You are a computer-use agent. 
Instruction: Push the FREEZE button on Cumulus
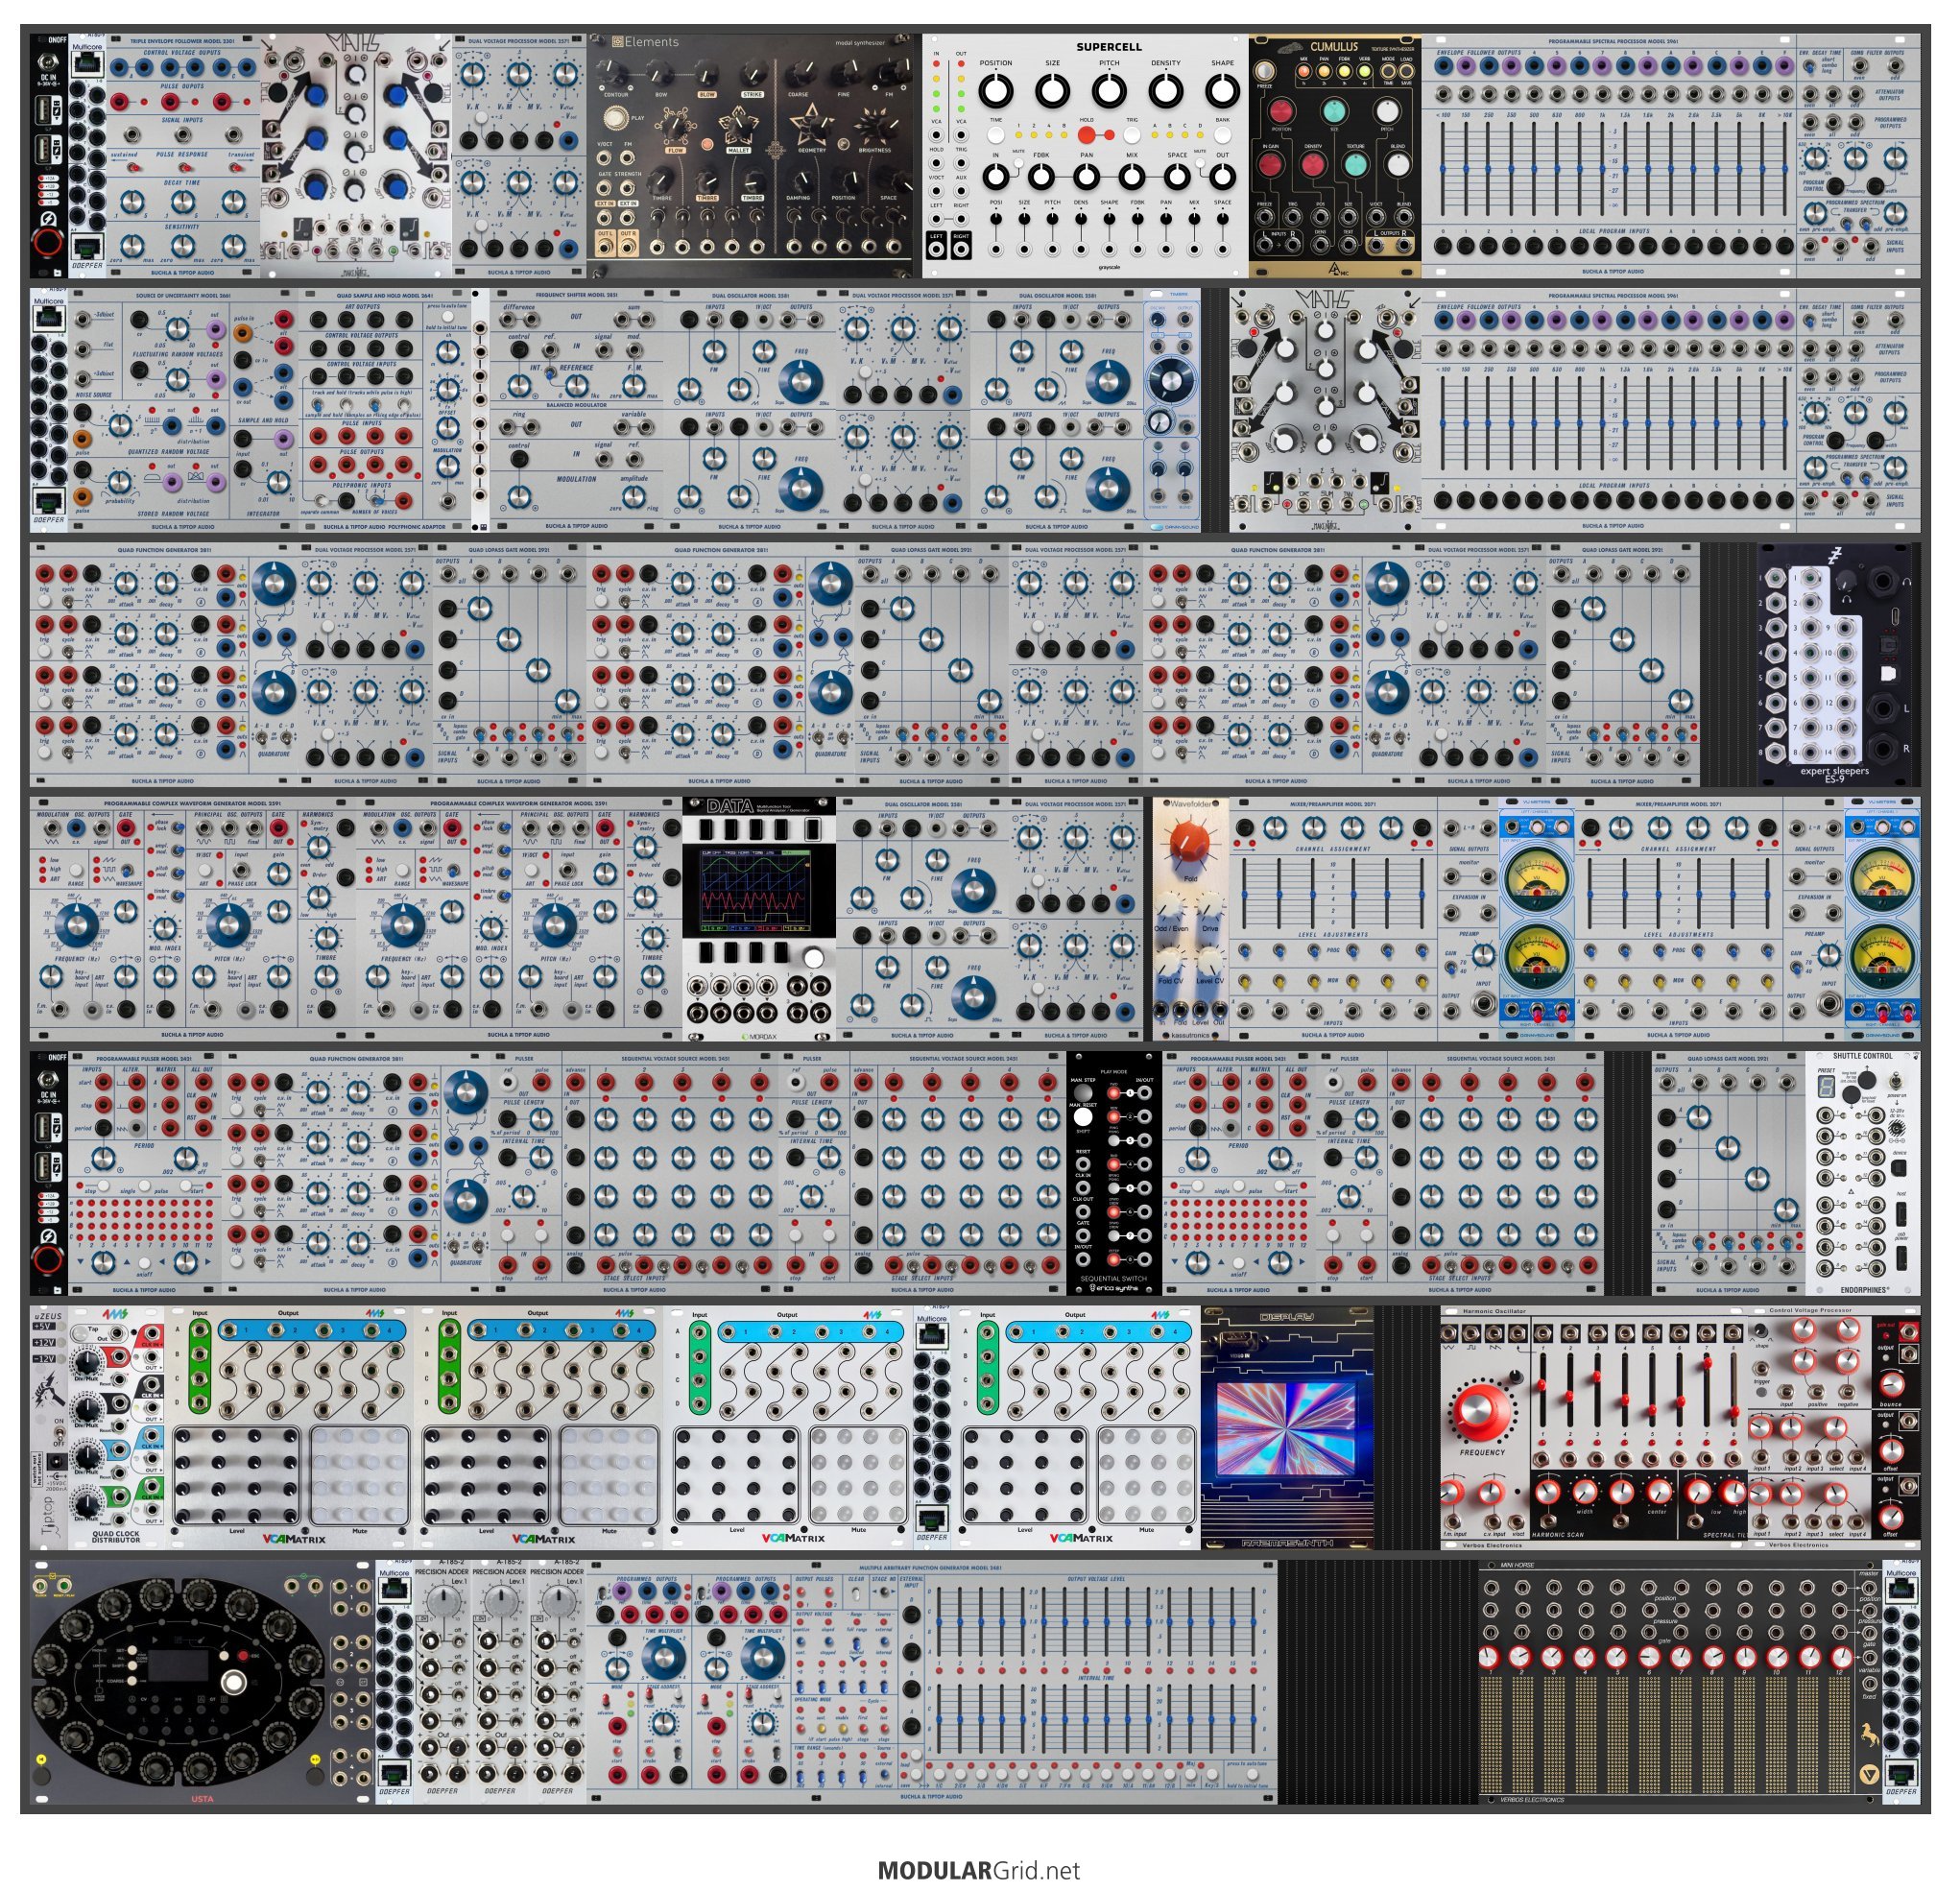click(1266, 69)
